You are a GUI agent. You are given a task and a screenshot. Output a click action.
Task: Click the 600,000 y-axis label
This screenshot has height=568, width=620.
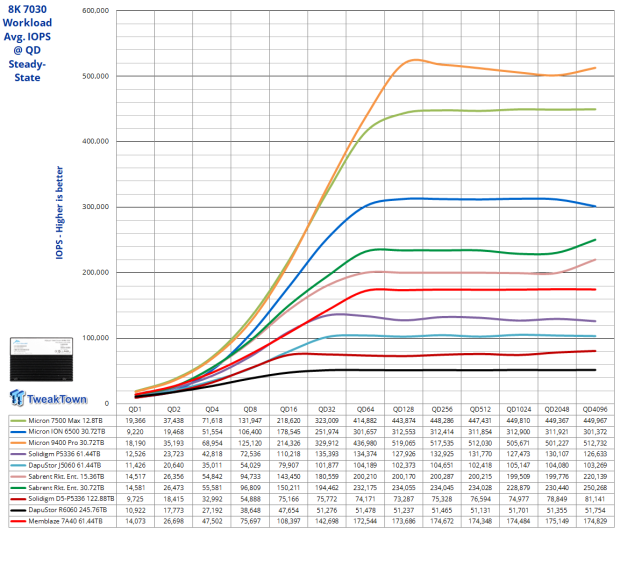(x=96, y=11)
